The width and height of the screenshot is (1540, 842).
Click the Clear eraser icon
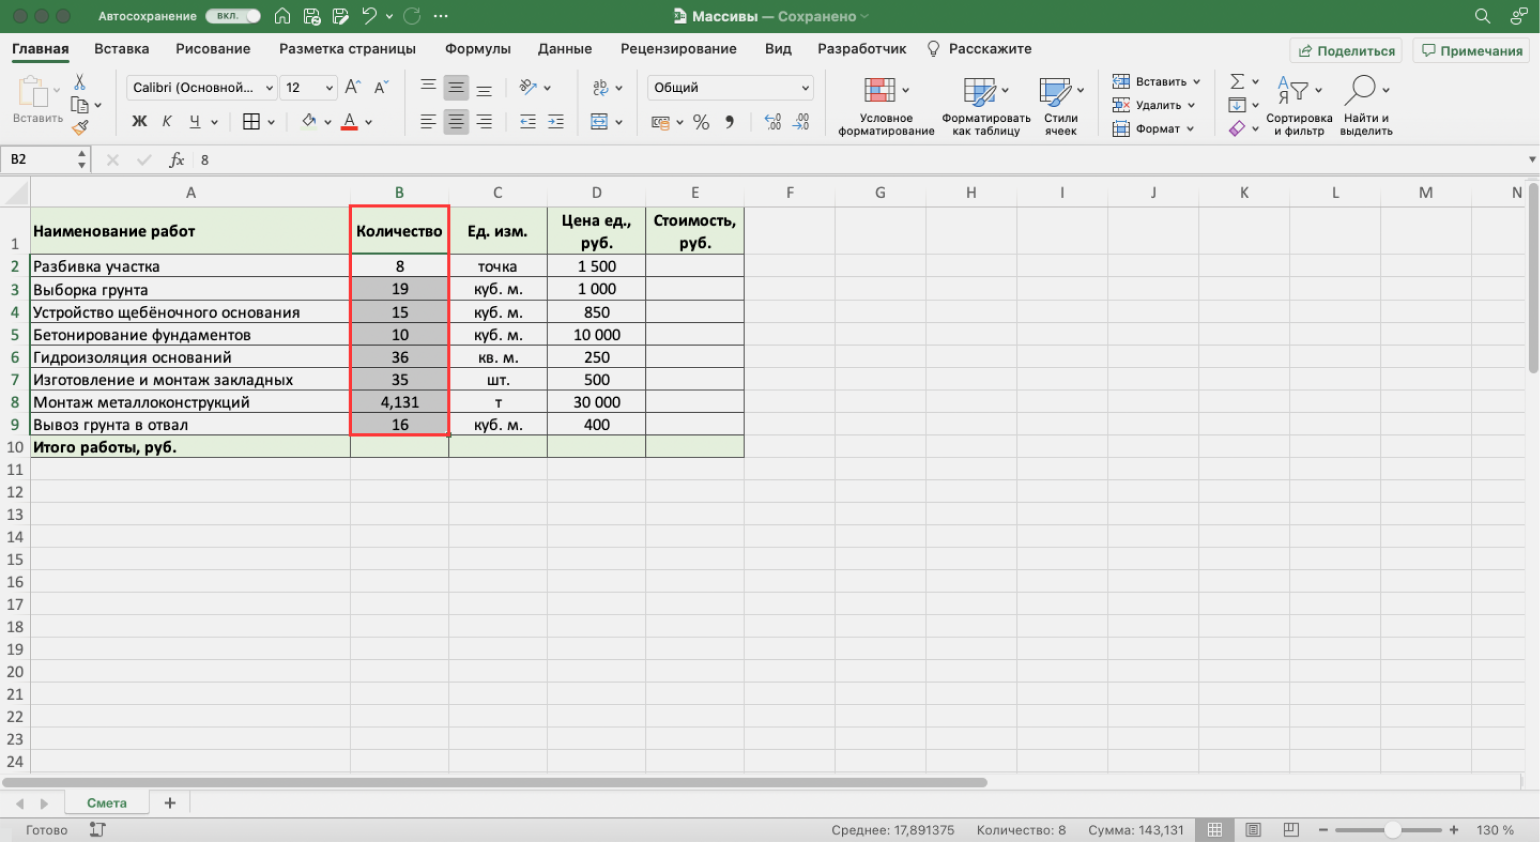[1237, 128]
